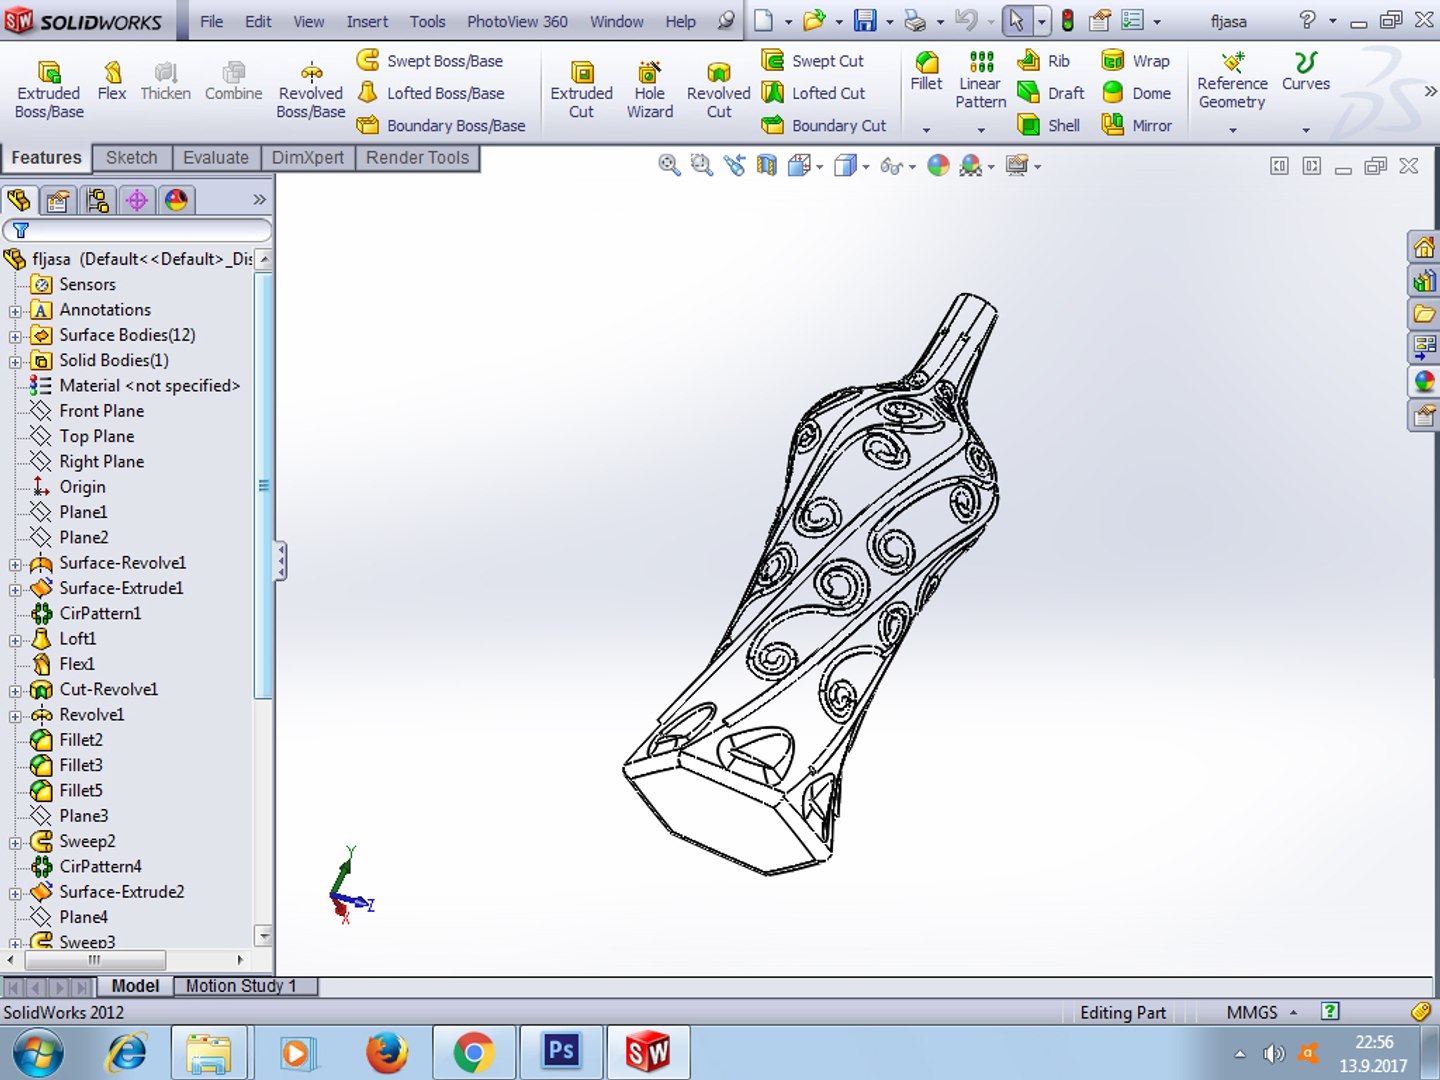Expand Loft1 feature node
The height and width of the screenshot is (1080, 1440).
pos(15,640)
